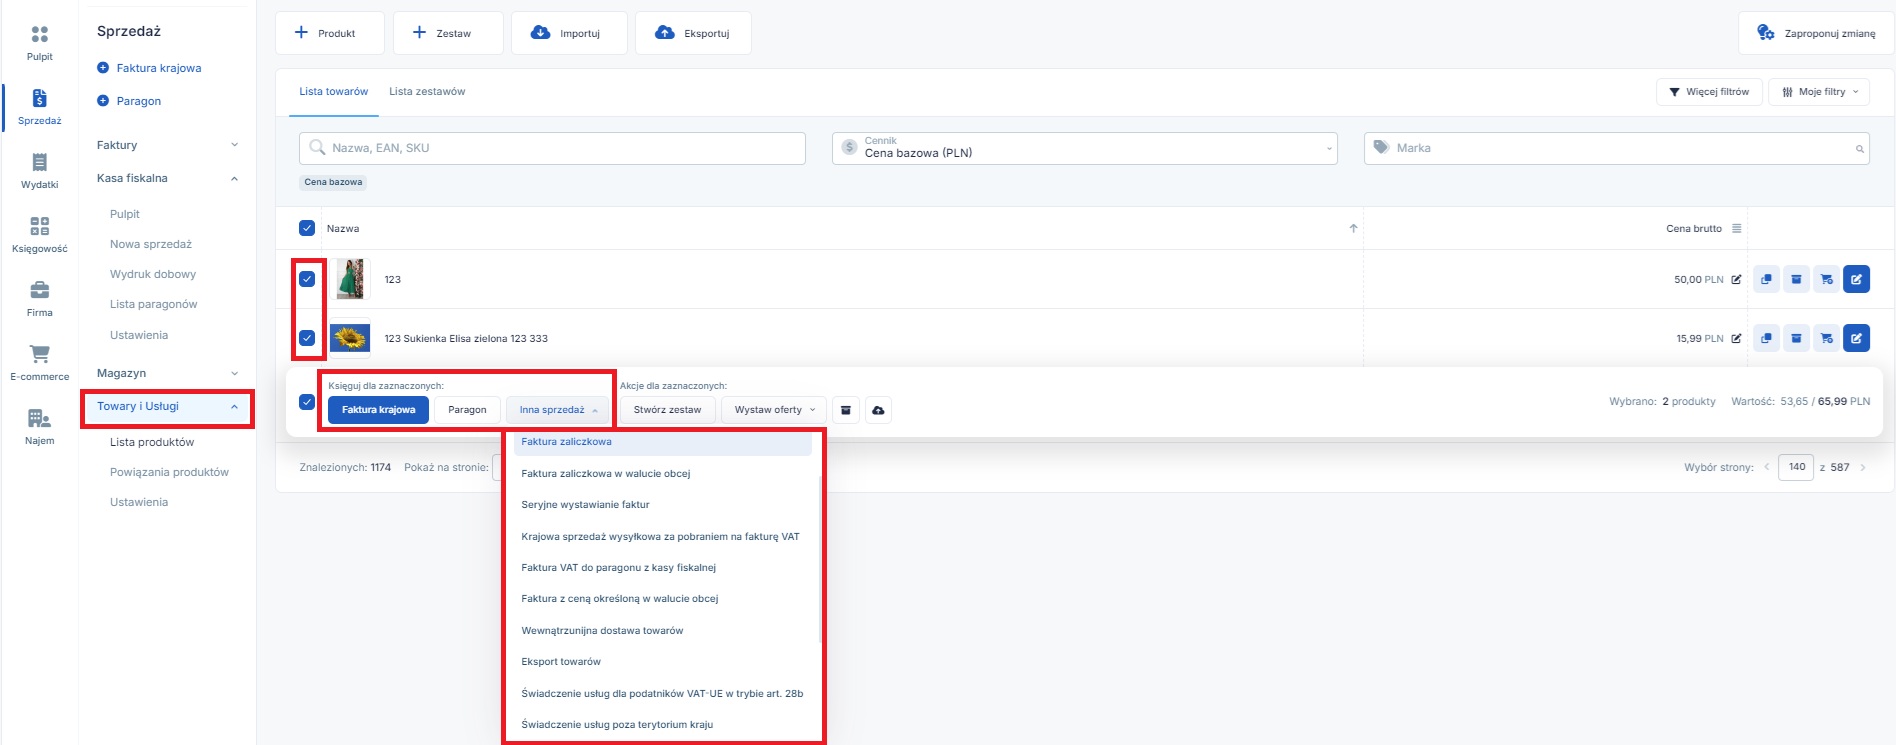Click Eksportuj button
This screenshot has width=1896, height=745.
693,33
